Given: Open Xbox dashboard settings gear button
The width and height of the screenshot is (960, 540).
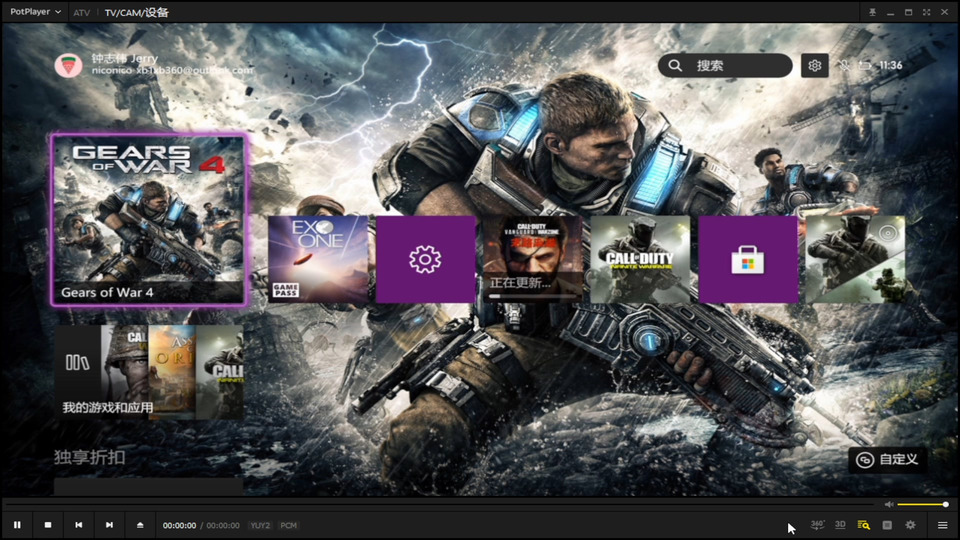Looking at the screenshot, I should pyautogui.click(x=814, y=66).
